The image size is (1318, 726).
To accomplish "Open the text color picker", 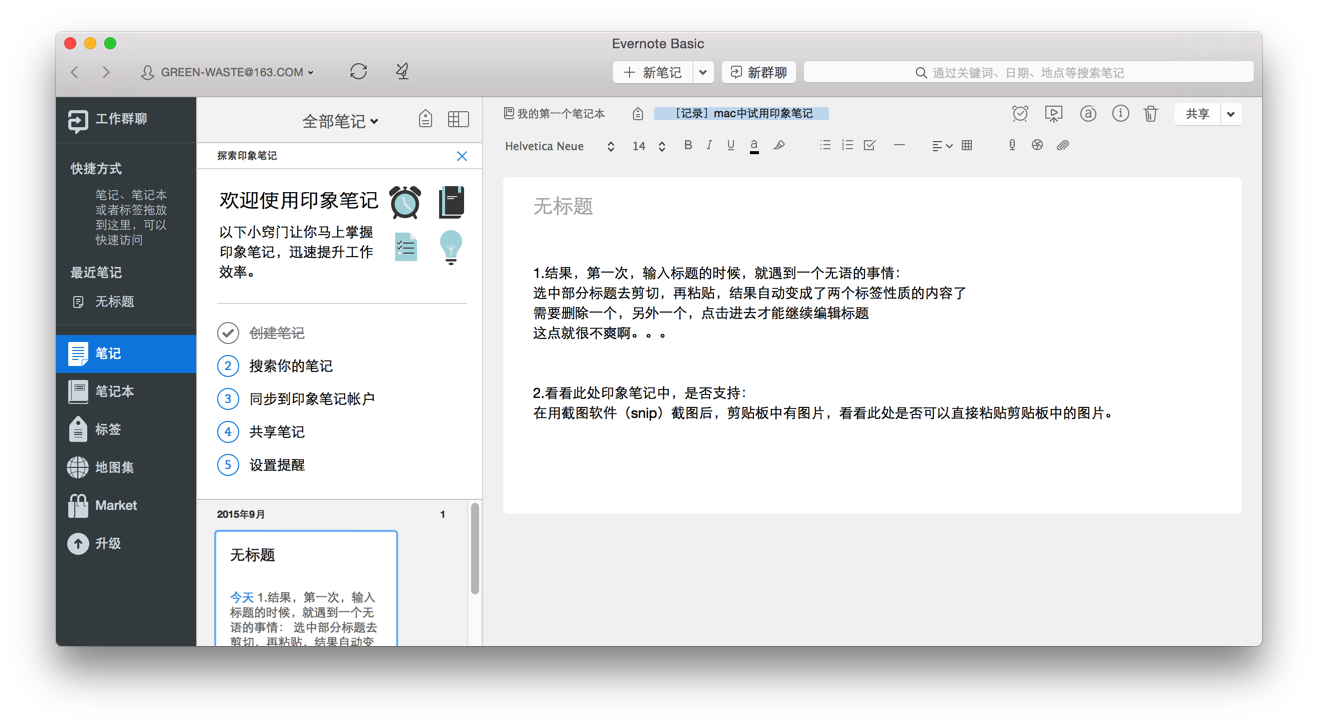I will [754, 146].
